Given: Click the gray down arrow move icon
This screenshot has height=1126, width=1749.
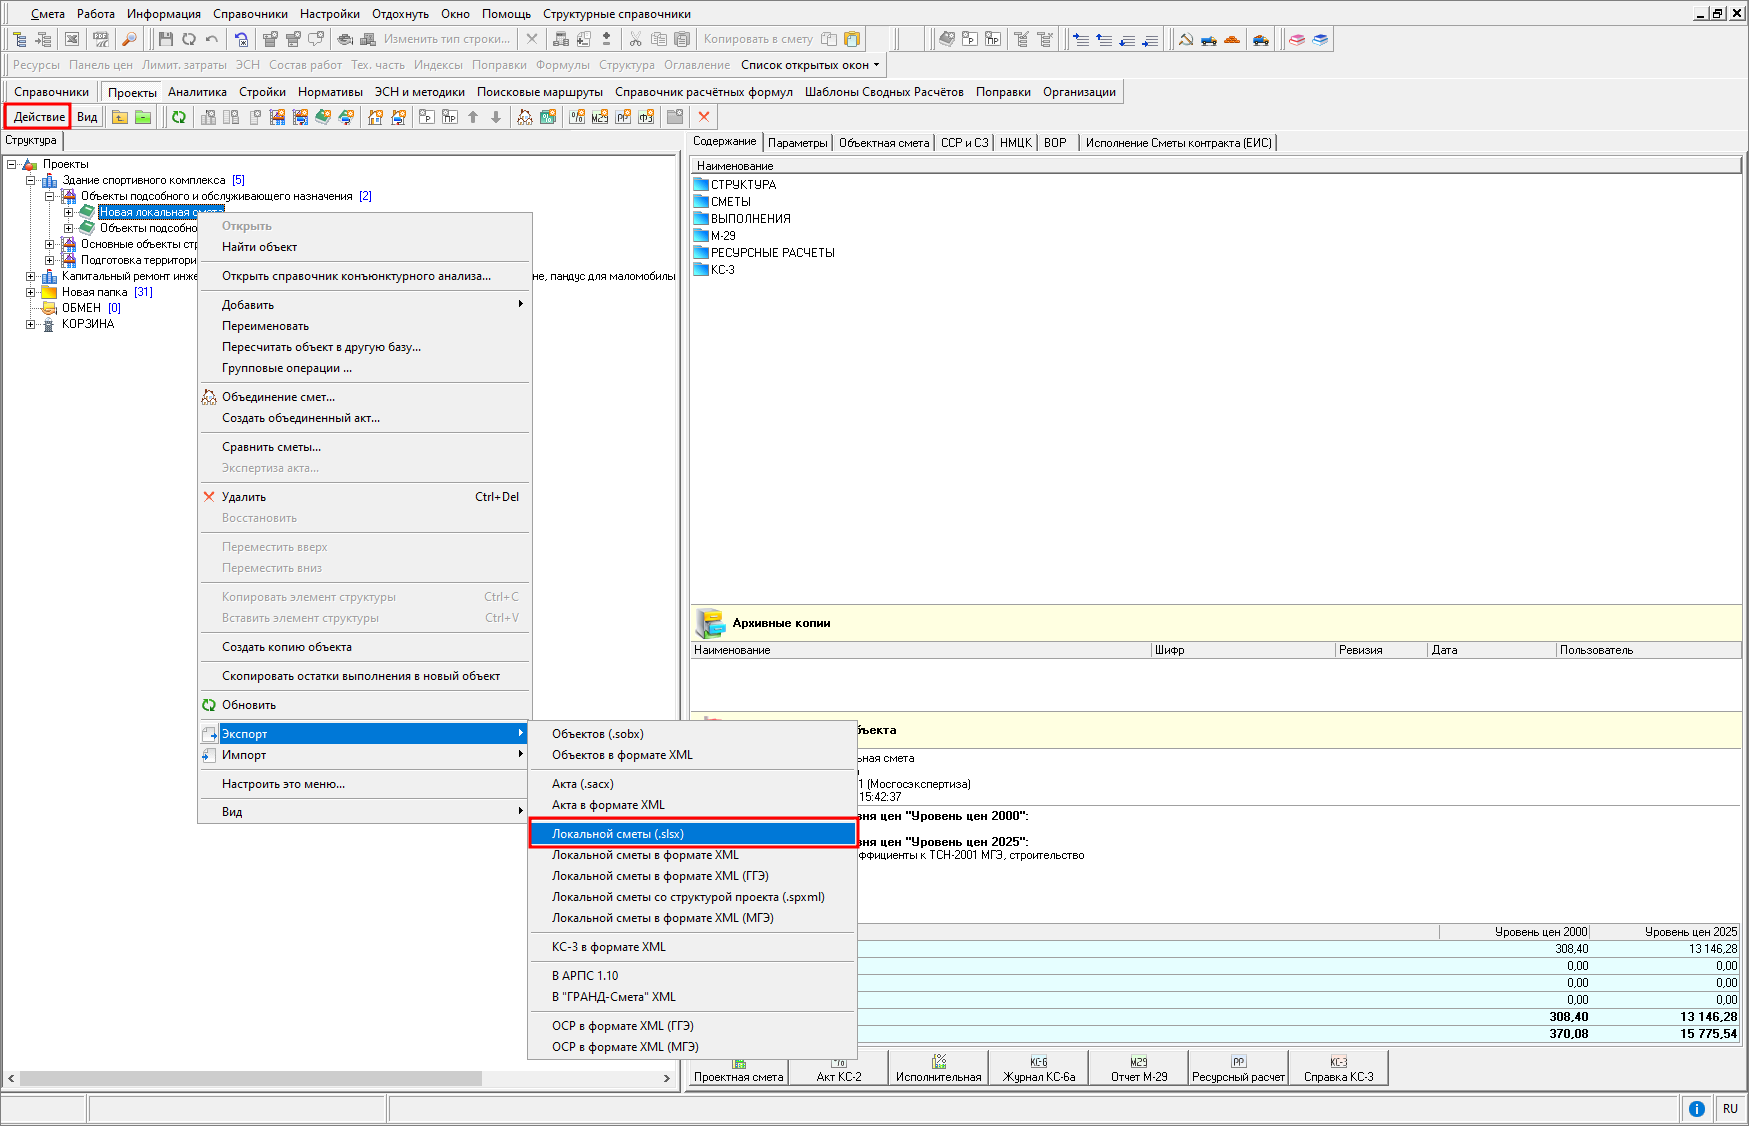Looking at the screenshot, I should pos(496,117).
